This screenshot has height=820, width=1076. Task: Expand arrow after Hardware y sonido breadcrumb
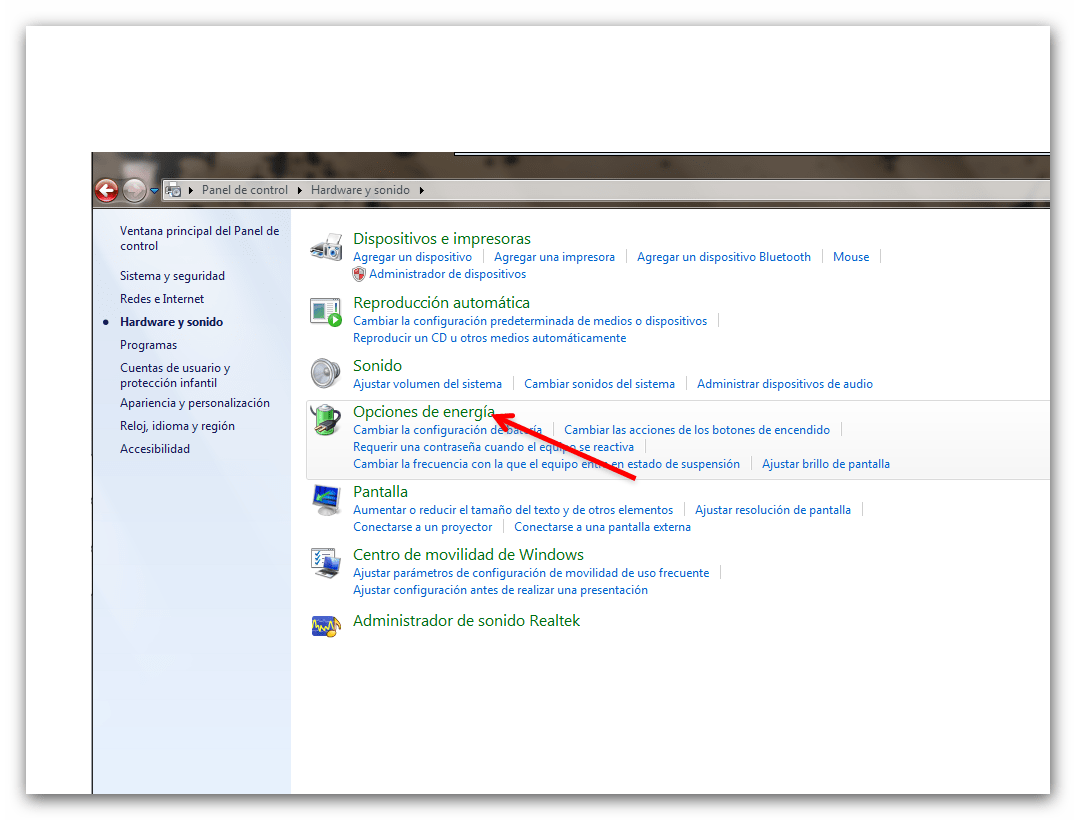(421, 190)
